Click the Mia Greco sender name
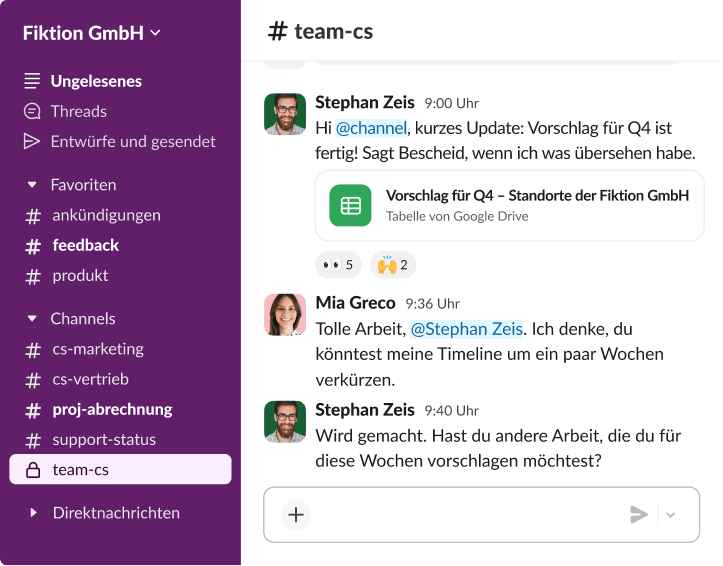The image size is (723, 566). tap(356, 303)
